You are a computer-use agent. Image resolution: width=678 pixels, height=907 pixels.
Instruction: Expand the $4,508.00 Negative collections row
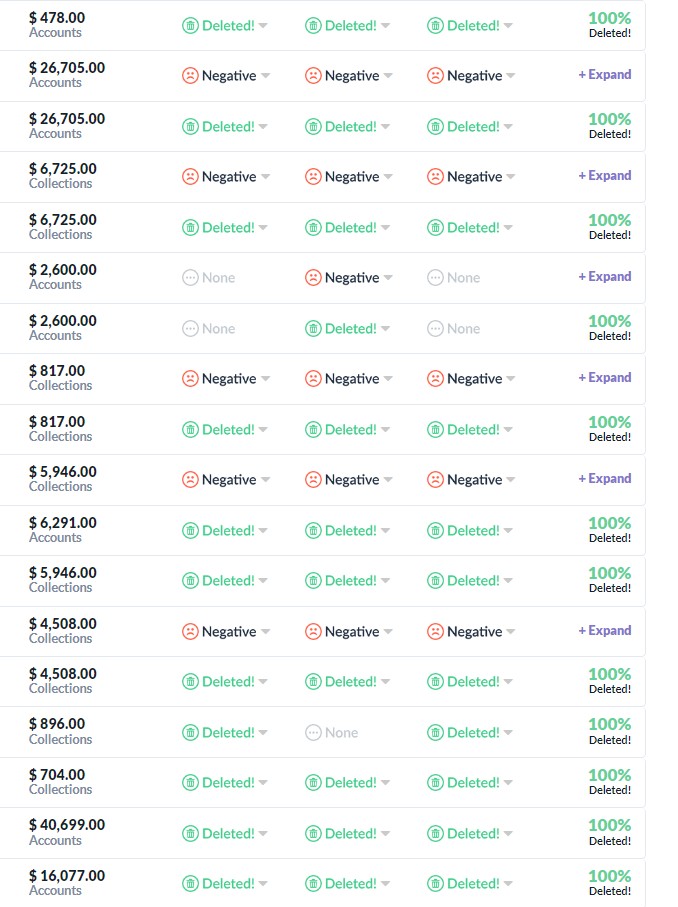604,631
